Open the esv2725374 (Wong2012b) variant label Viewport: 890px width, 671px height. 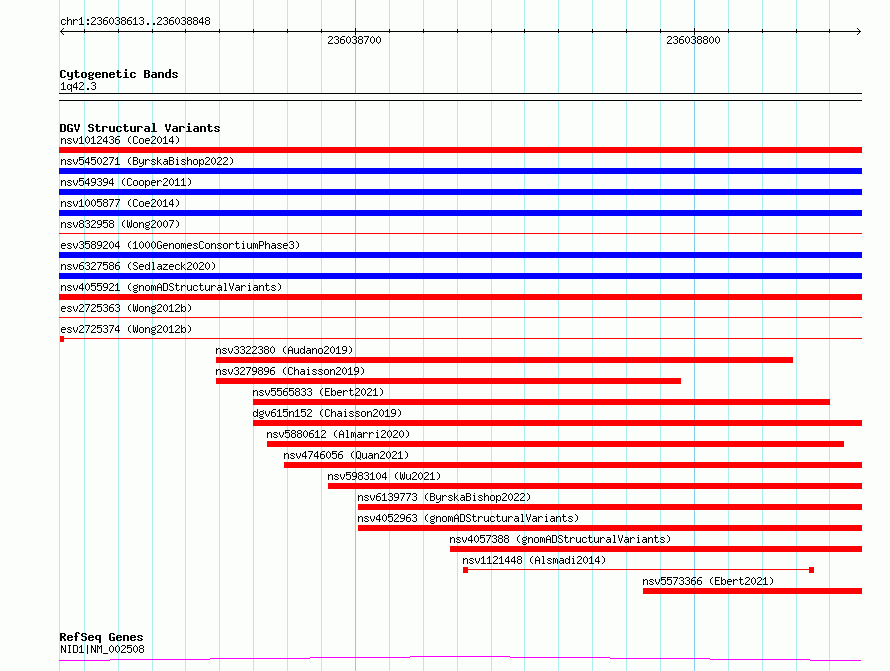click(126, 329)
